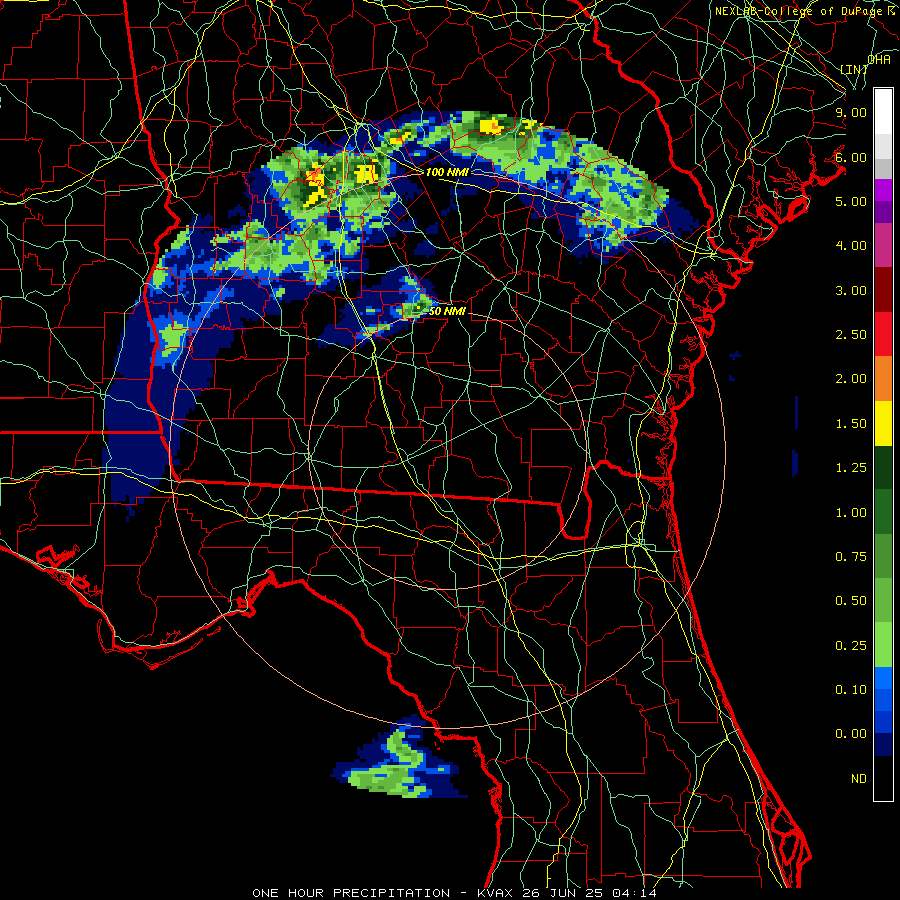900x900 pixels.
Task: Click the '4.00' legend value
Action: click(x=851, y=246)
